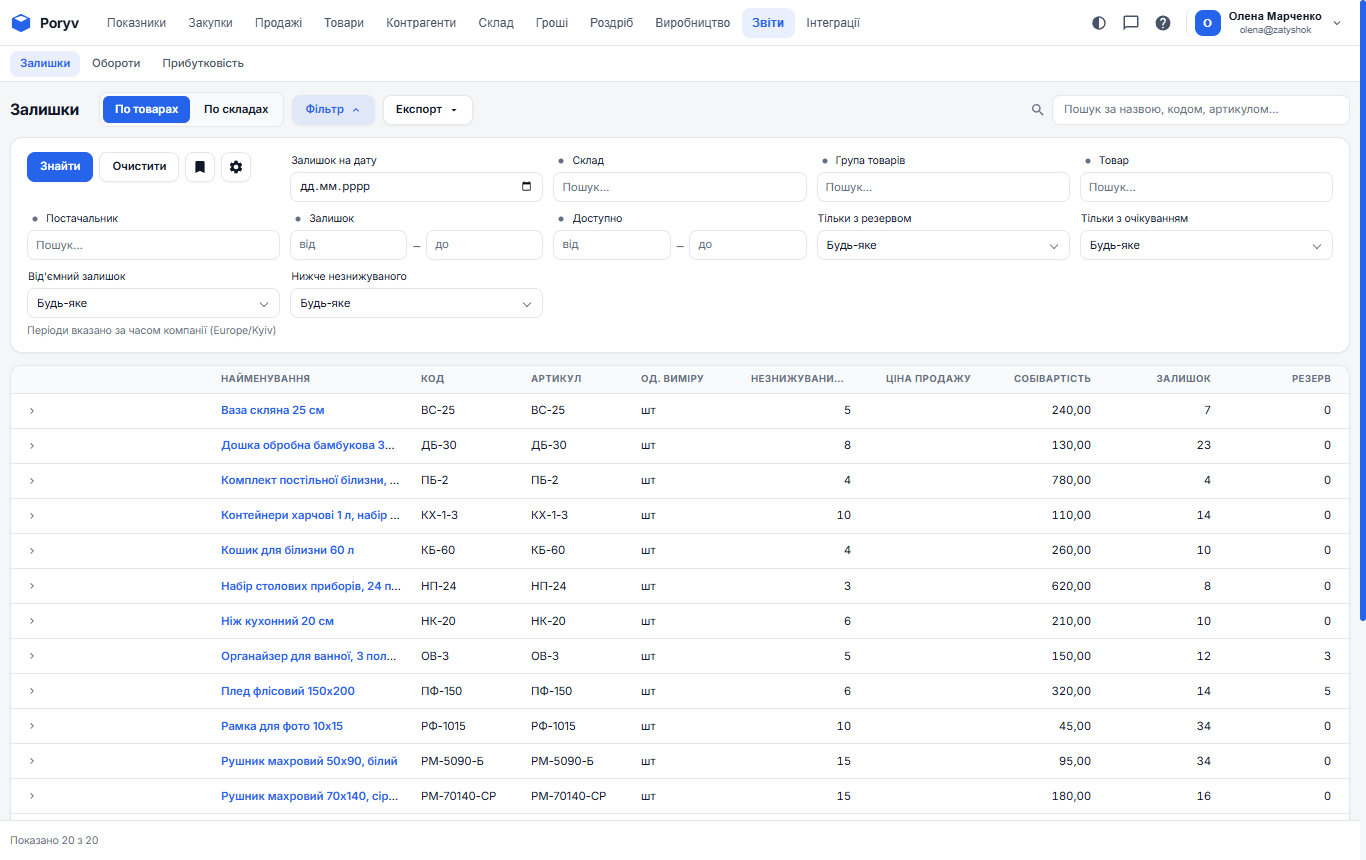Open the help question mark icon

click(x=1163, y=23)
